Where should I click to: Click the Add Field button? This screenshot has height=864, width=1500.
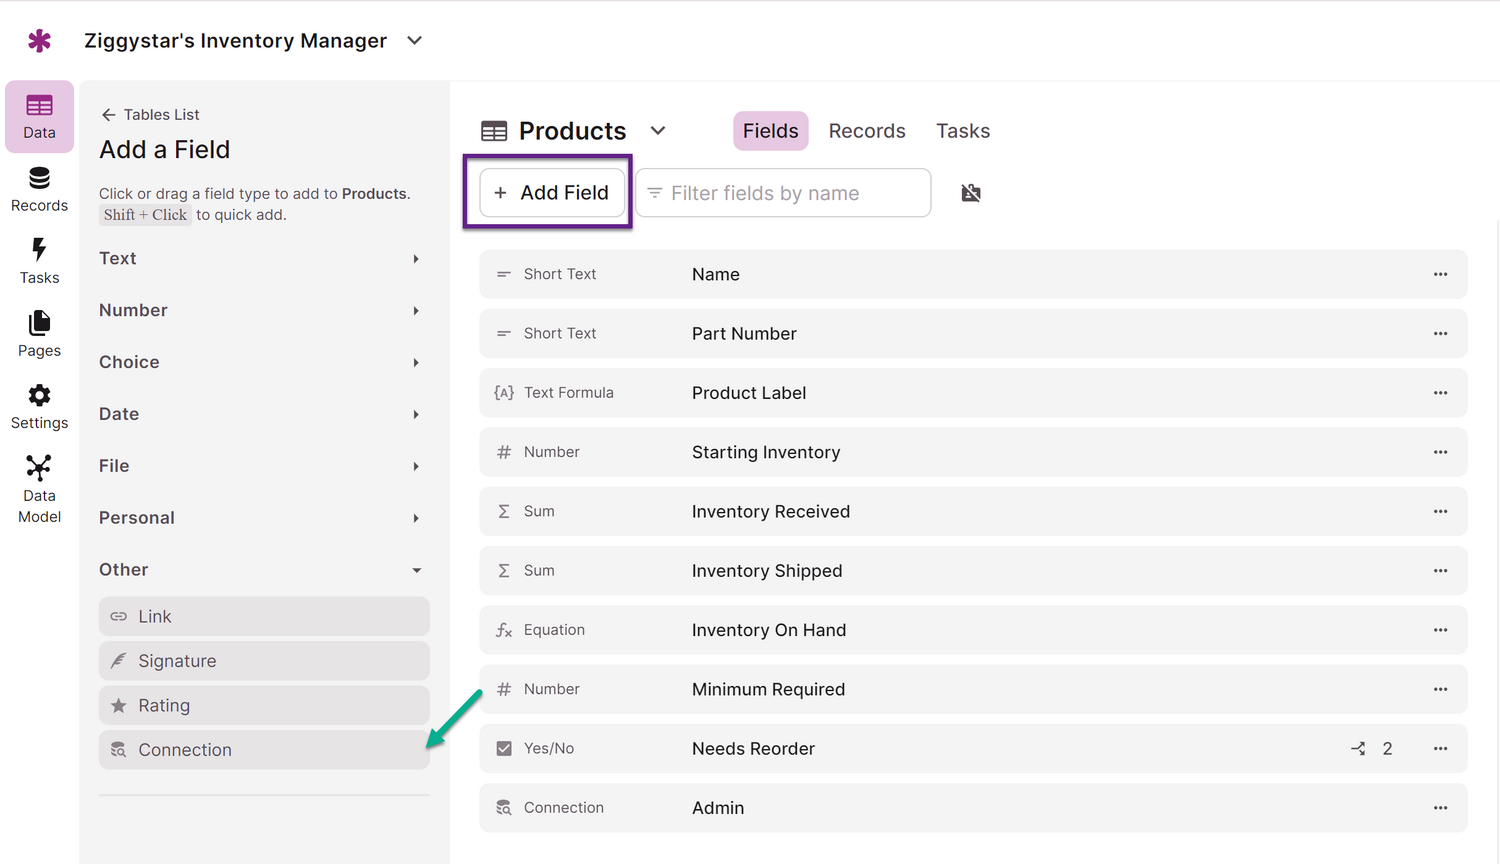pos(551,193)
